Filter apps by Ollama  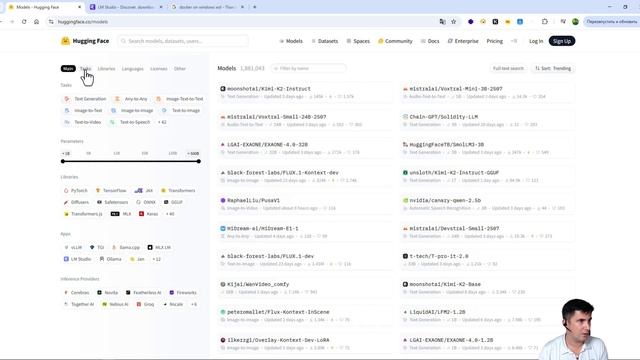pyautogui.click(x=110, y=259)
